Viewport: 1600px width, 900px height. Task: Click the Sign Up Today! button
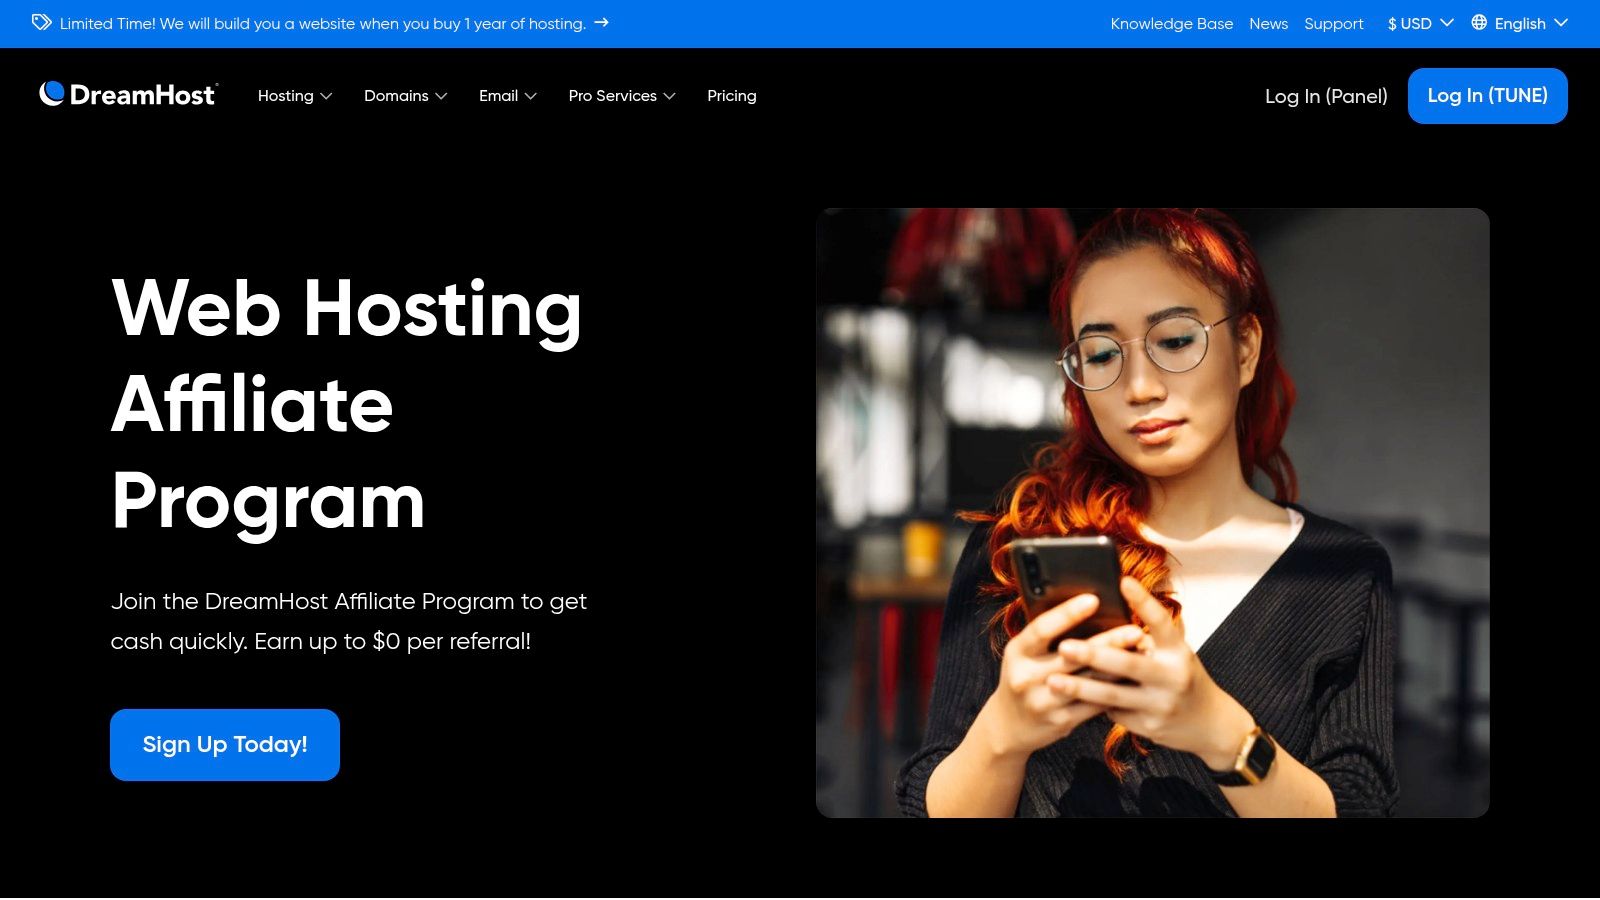click(x=225, y=745)
